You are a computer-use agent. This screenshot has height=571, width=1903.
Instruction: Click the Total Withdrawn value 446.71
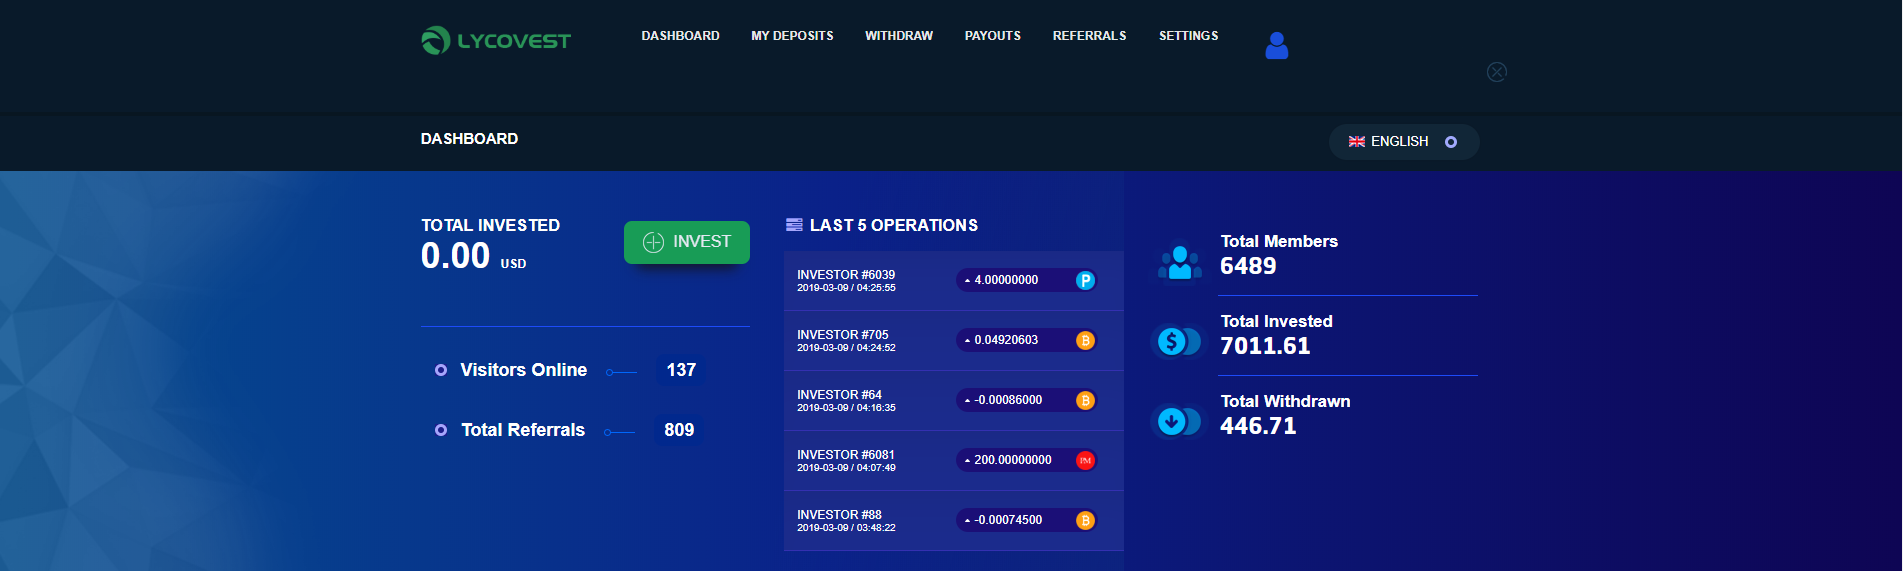click(x=1258, y=426)
